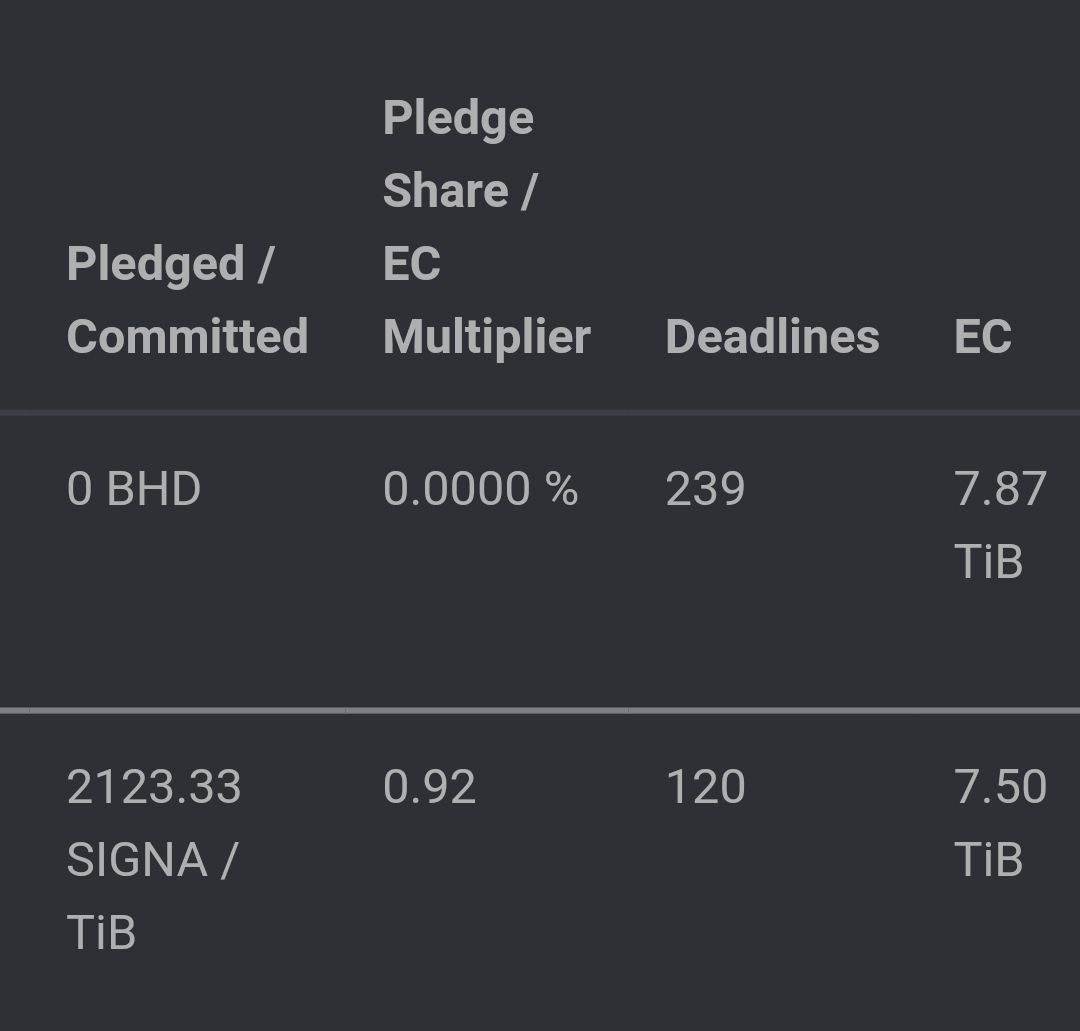Click the EC column header
Screen dimensions: 1080x1031
[x=983, y=336]
